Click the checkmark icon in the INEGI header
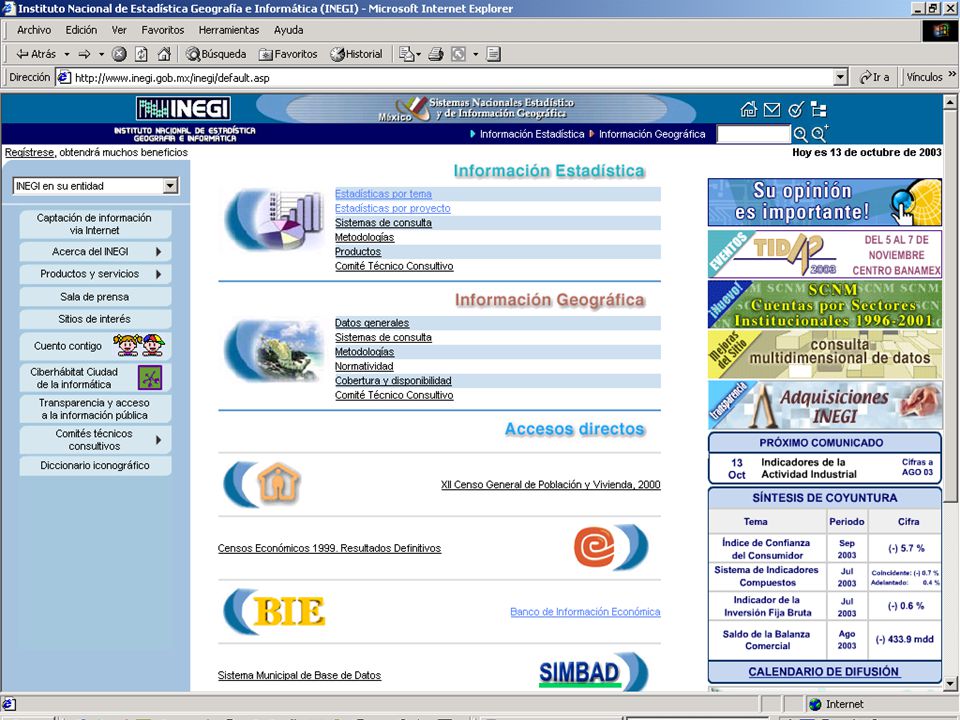Image resolution: width=960 pixels, height=720 pixels. coord(796,110)
